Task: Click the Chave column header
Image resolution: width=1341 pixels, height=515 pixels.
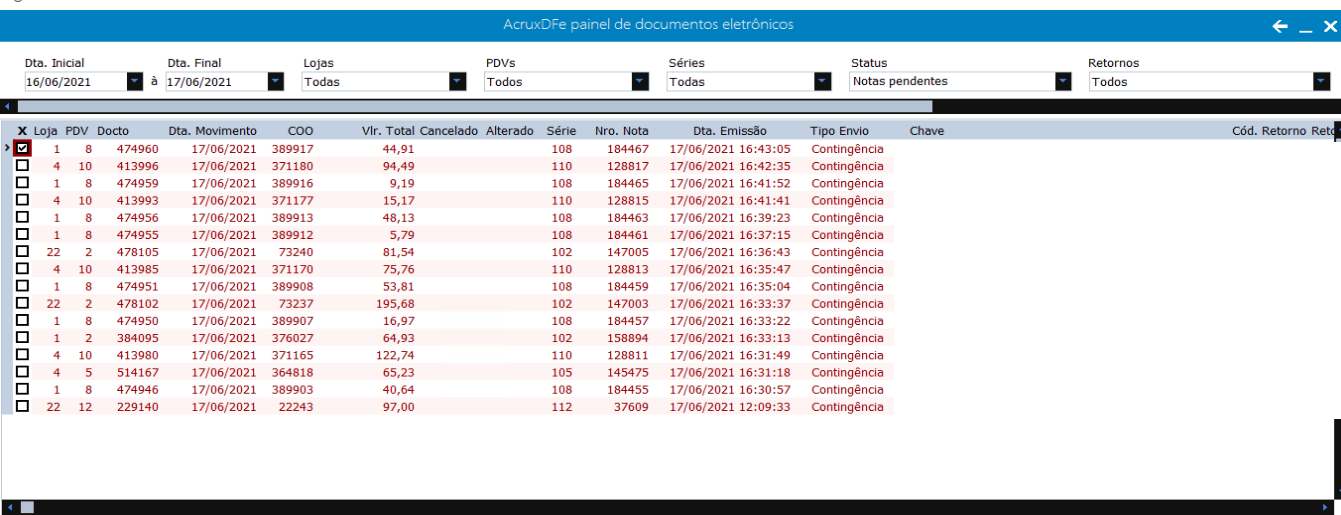Action: [927, 131]
